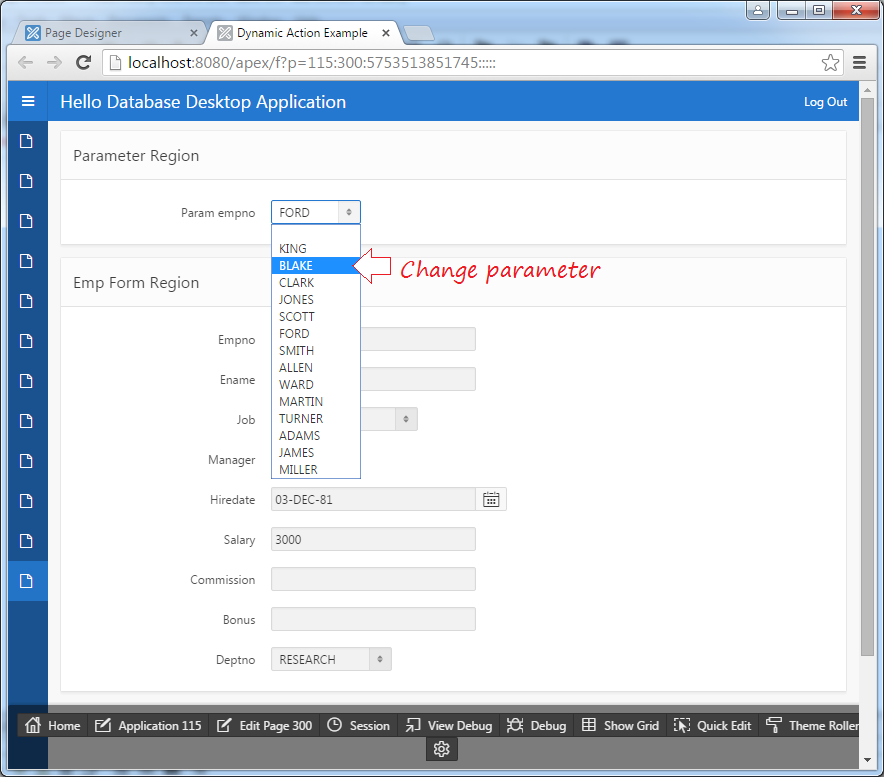The image size is (884, 777).
Task: Open the Hiredate calendar picker icon
Action: click(491, 499)
